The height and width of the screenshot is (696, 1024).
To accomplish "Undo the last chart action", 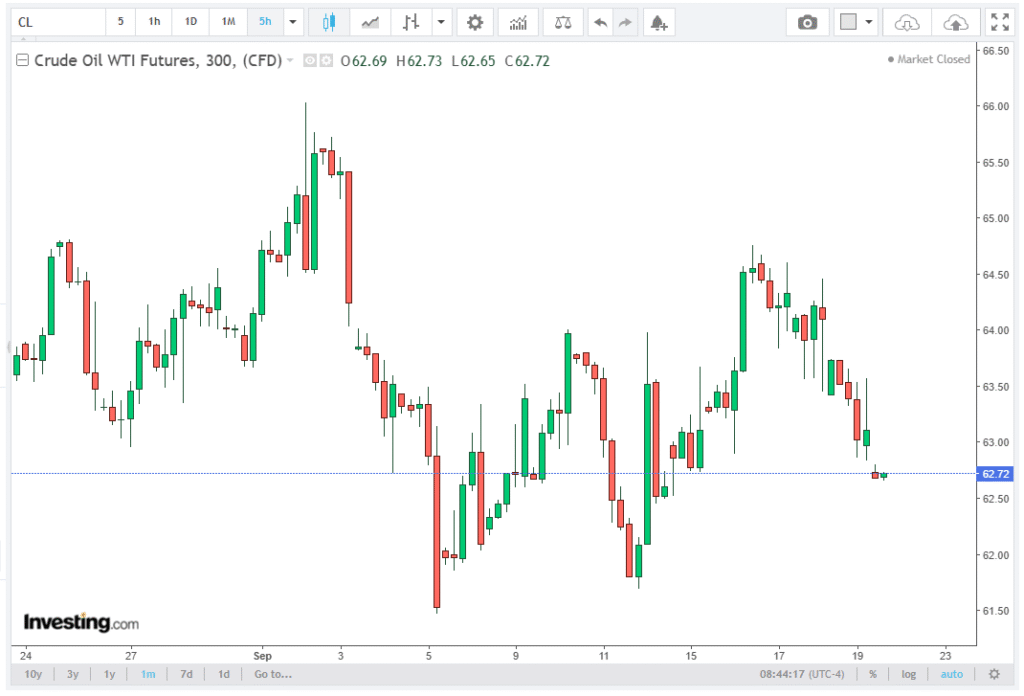I will 599,22.
